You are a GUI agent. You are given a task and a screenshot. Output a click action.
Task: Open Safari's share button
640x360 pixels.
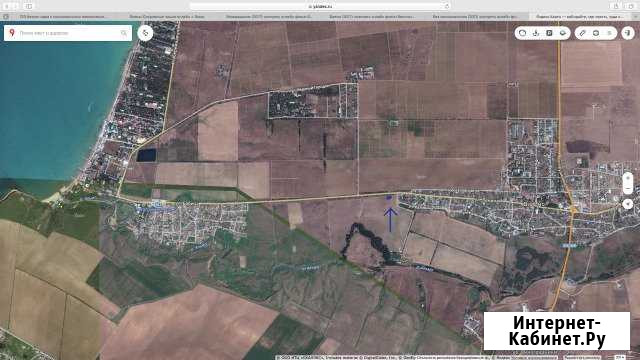pos(616,6)
